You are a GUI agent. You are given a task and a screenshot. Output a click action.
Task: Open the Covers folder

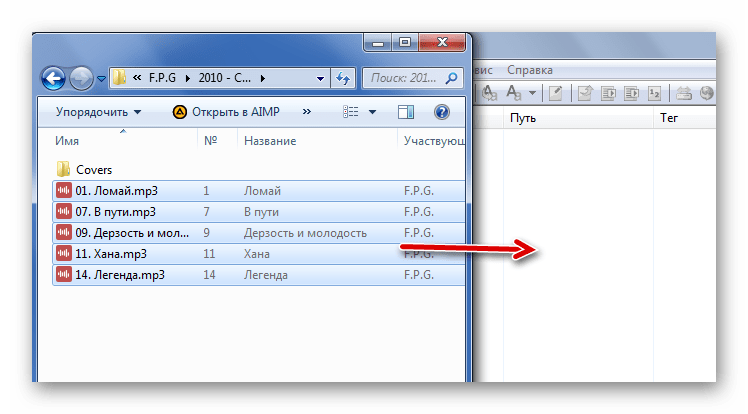[93, 169]
